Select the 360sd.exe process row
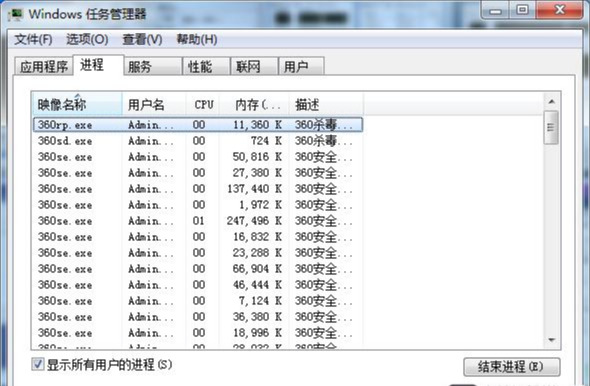 (x=198, y=141)
